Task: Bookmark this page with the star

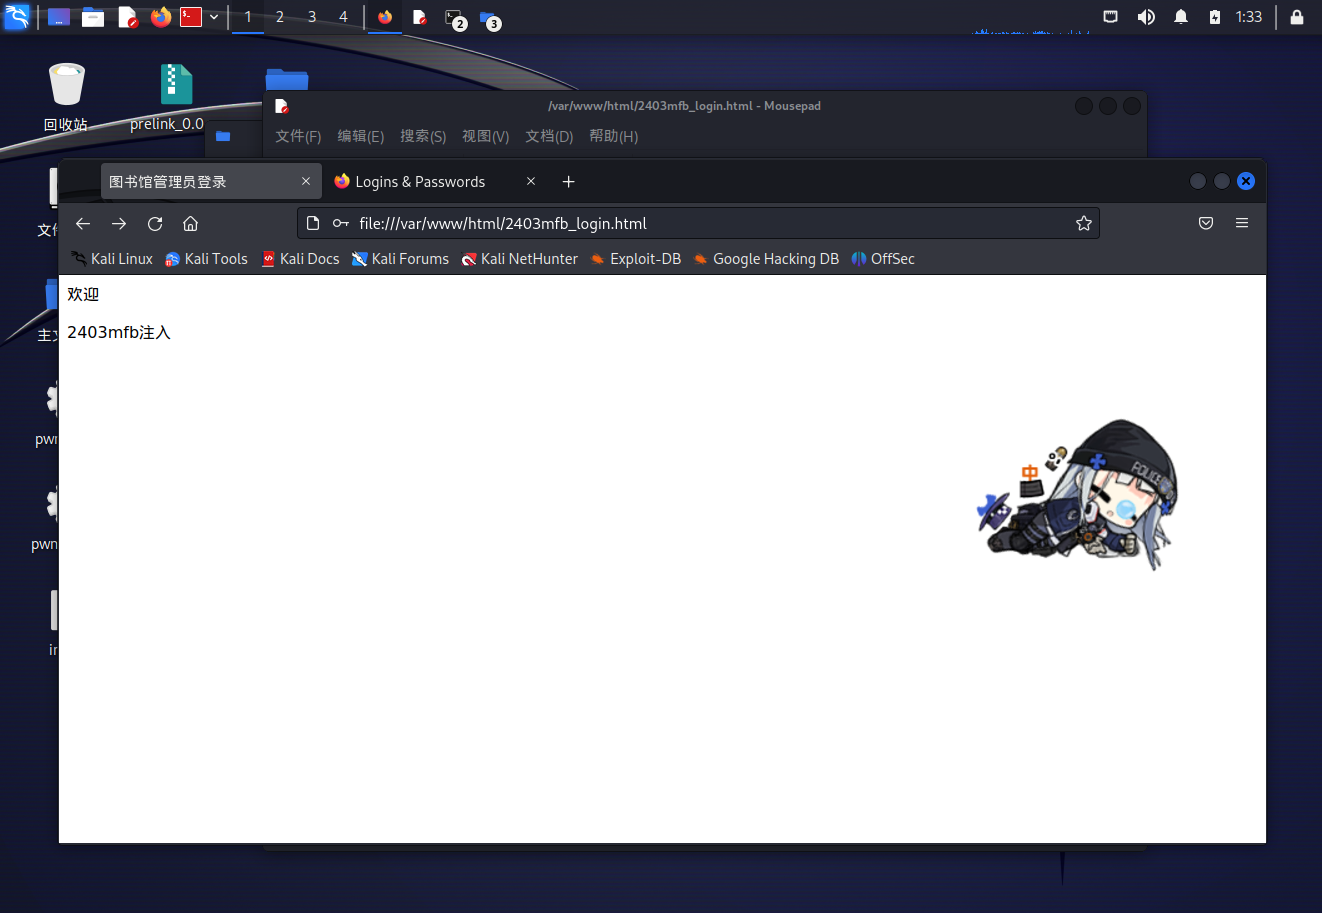Action: pos(1084,223)
